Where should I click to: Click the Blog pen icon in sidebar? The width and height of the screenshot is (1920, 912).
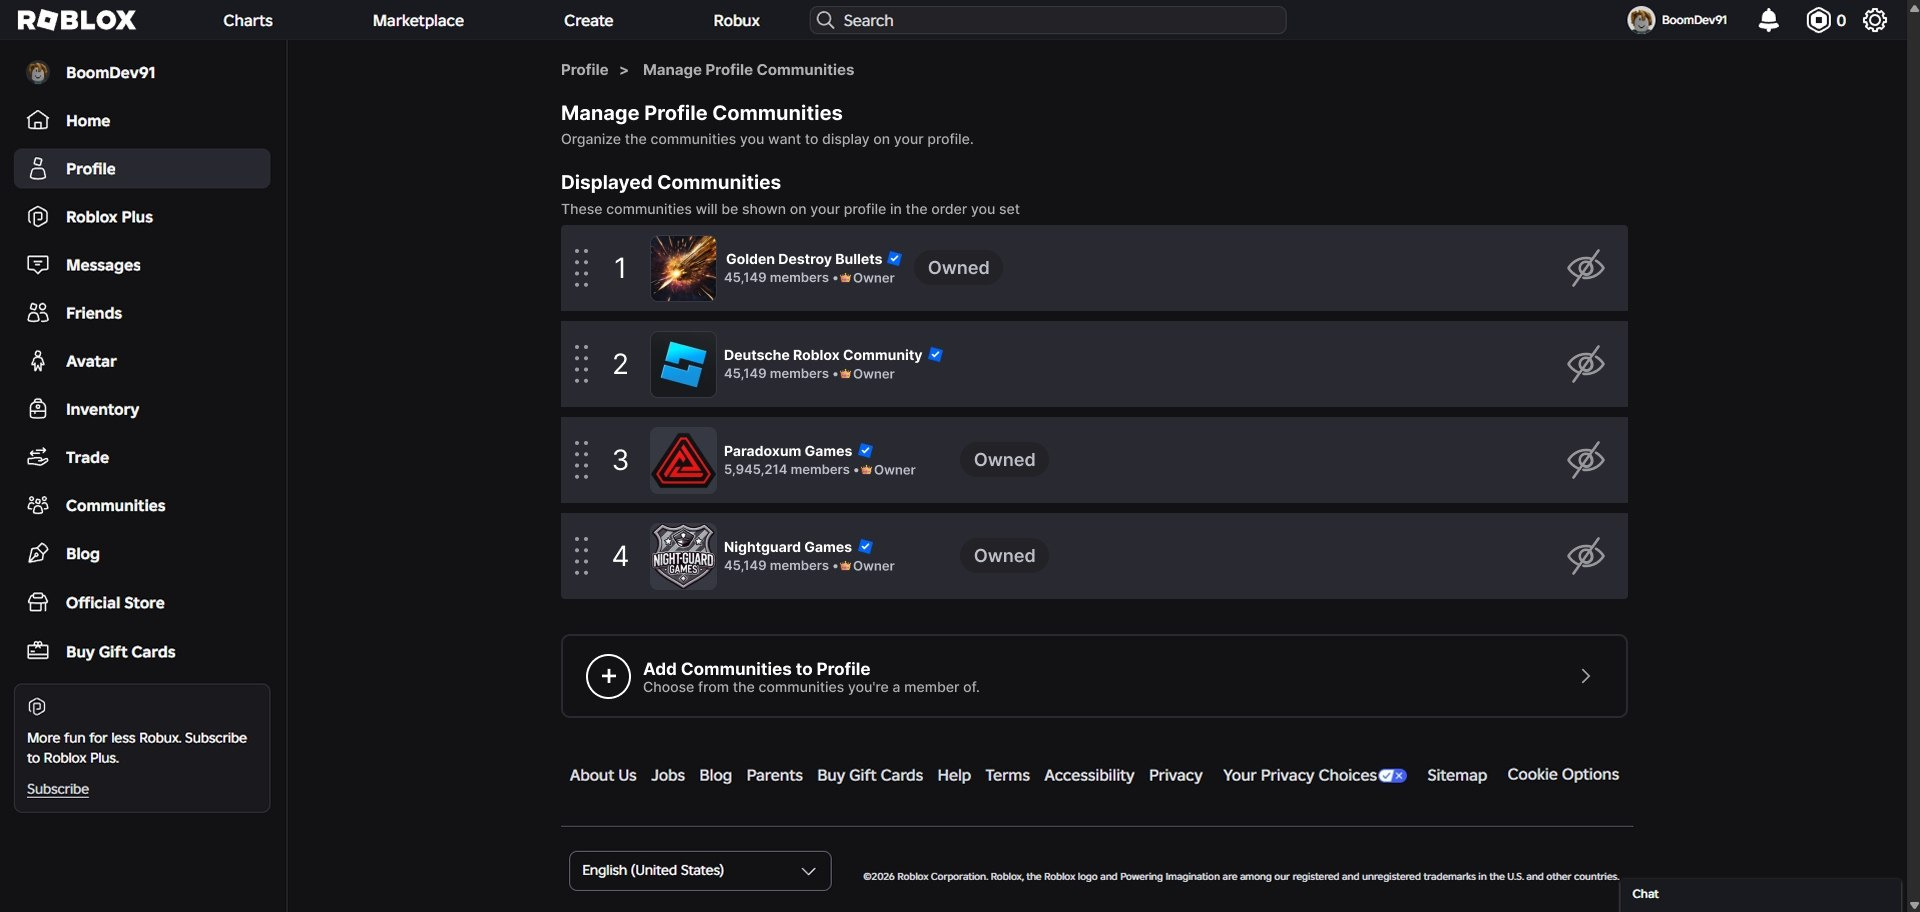(38, 553)
